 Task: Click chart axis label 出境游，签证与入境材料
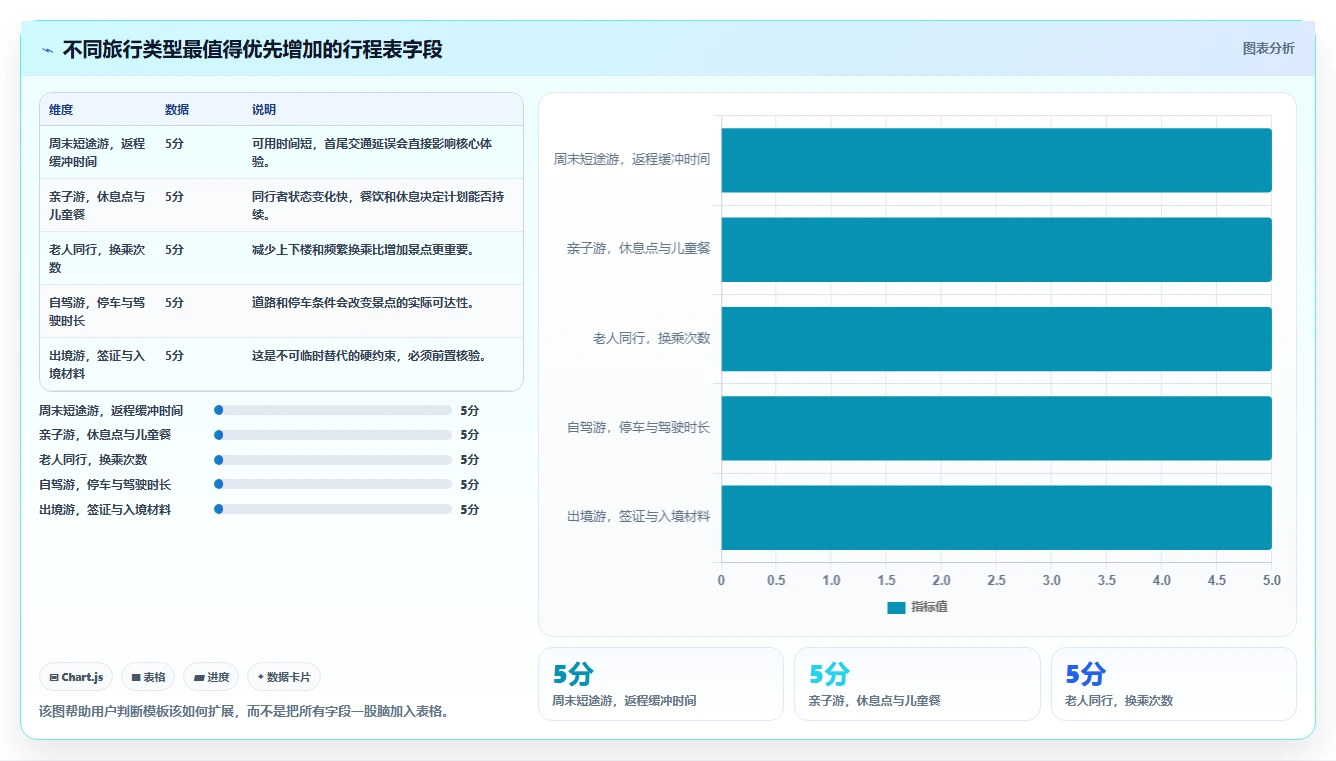[638, 516]
